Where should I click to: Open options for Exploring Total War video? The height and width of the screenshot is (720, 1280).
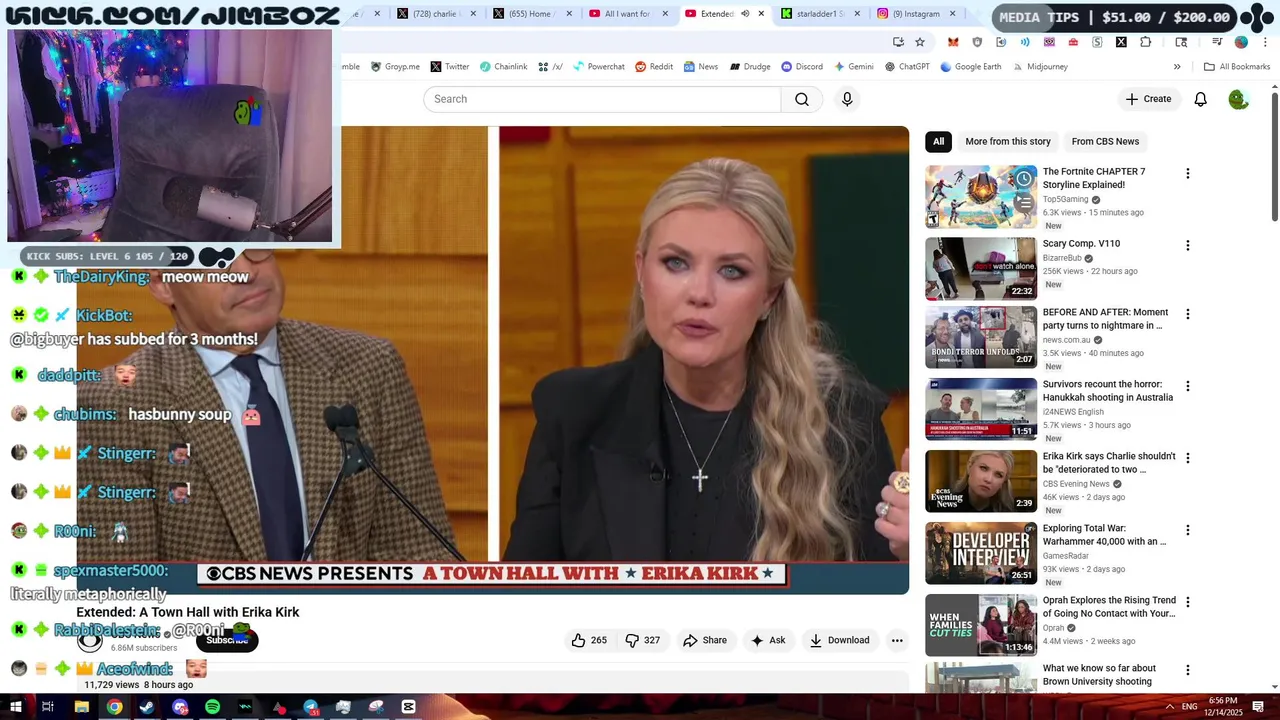pyautogui.click(x=1187, y=530)
